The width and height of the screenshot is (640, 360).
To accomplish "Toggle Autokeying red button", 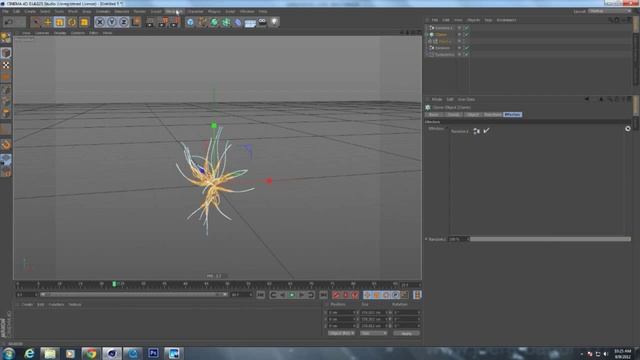I will 346,295.
